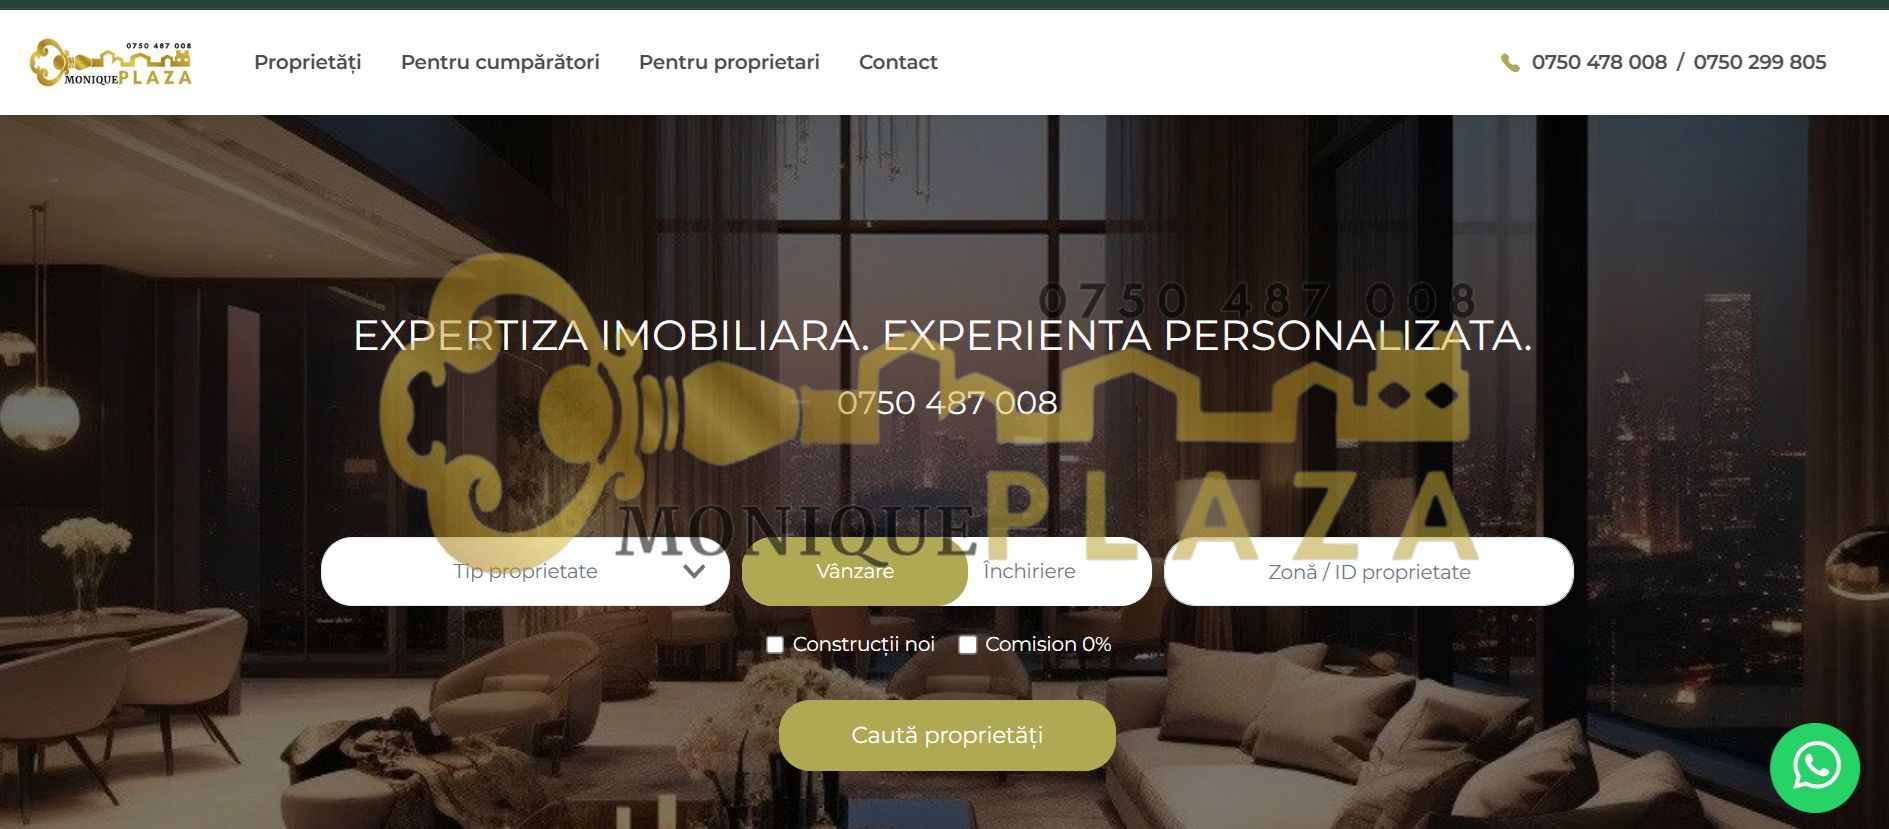Click the gold phone icon in the header

(x=1510, y=63)
